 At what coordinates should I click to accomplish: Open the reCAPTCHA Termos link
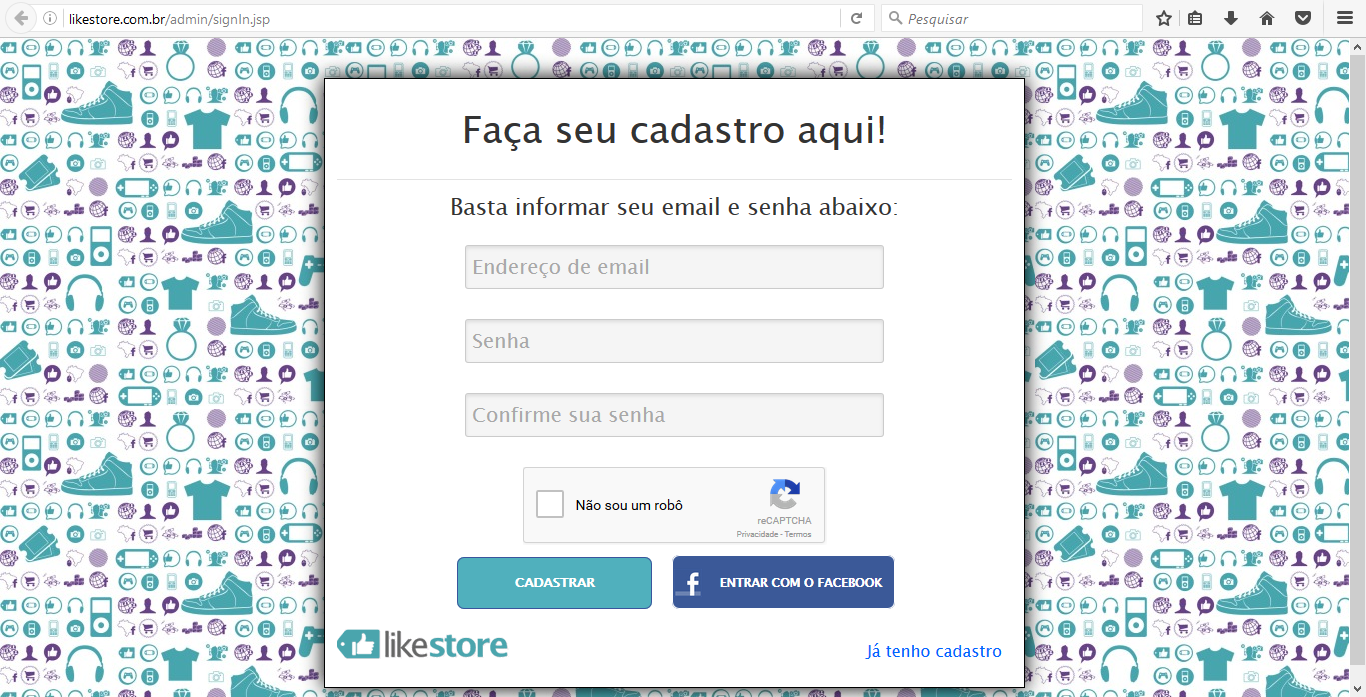(x=798, y=534)
